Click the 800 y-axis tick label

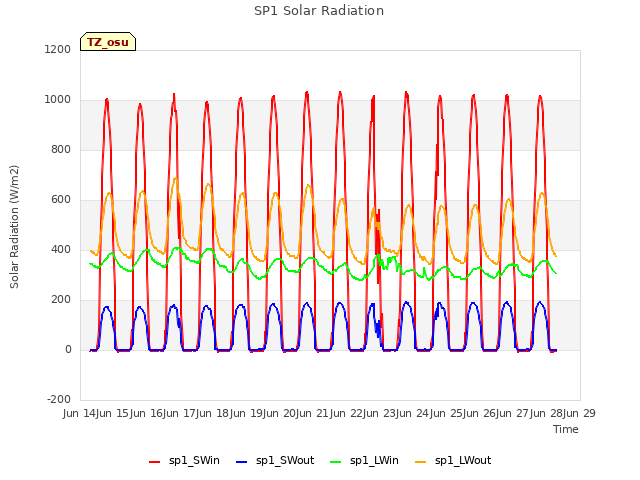pos(61,149)
